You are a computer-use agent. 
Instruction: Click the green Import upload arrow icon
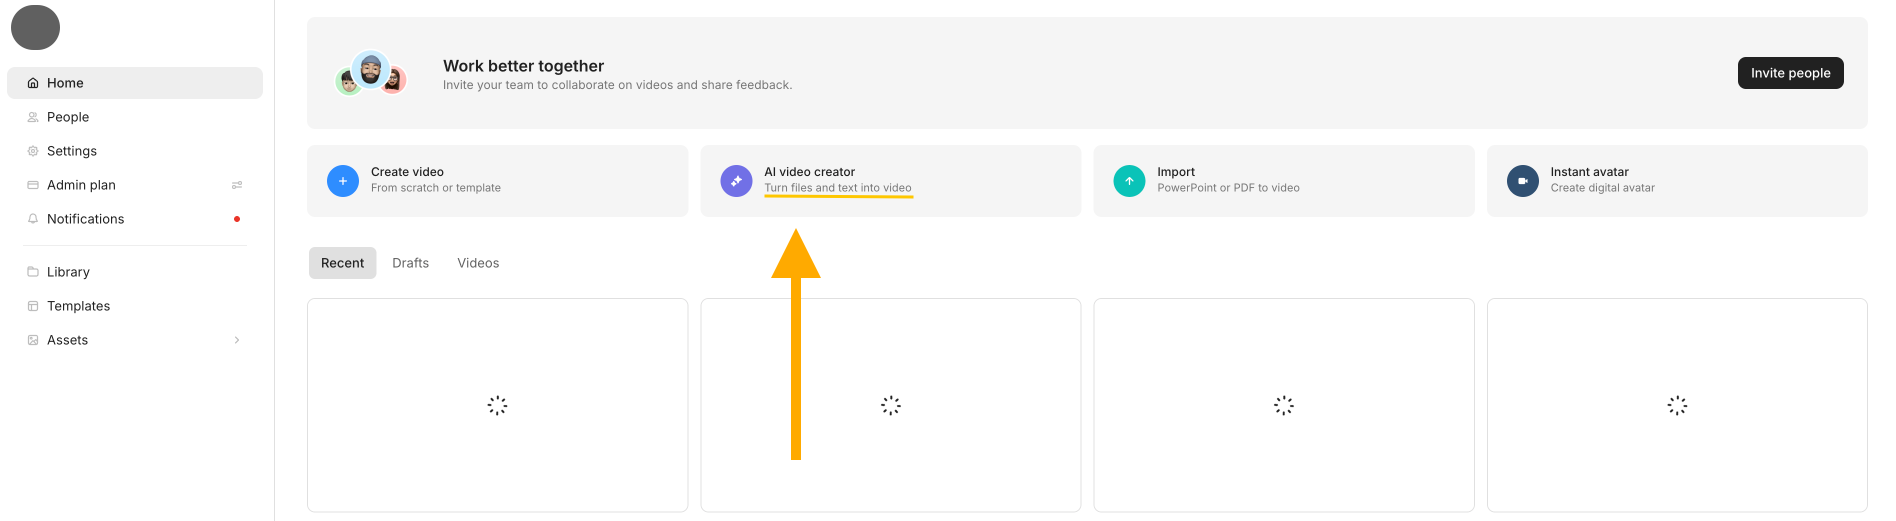1129,181
